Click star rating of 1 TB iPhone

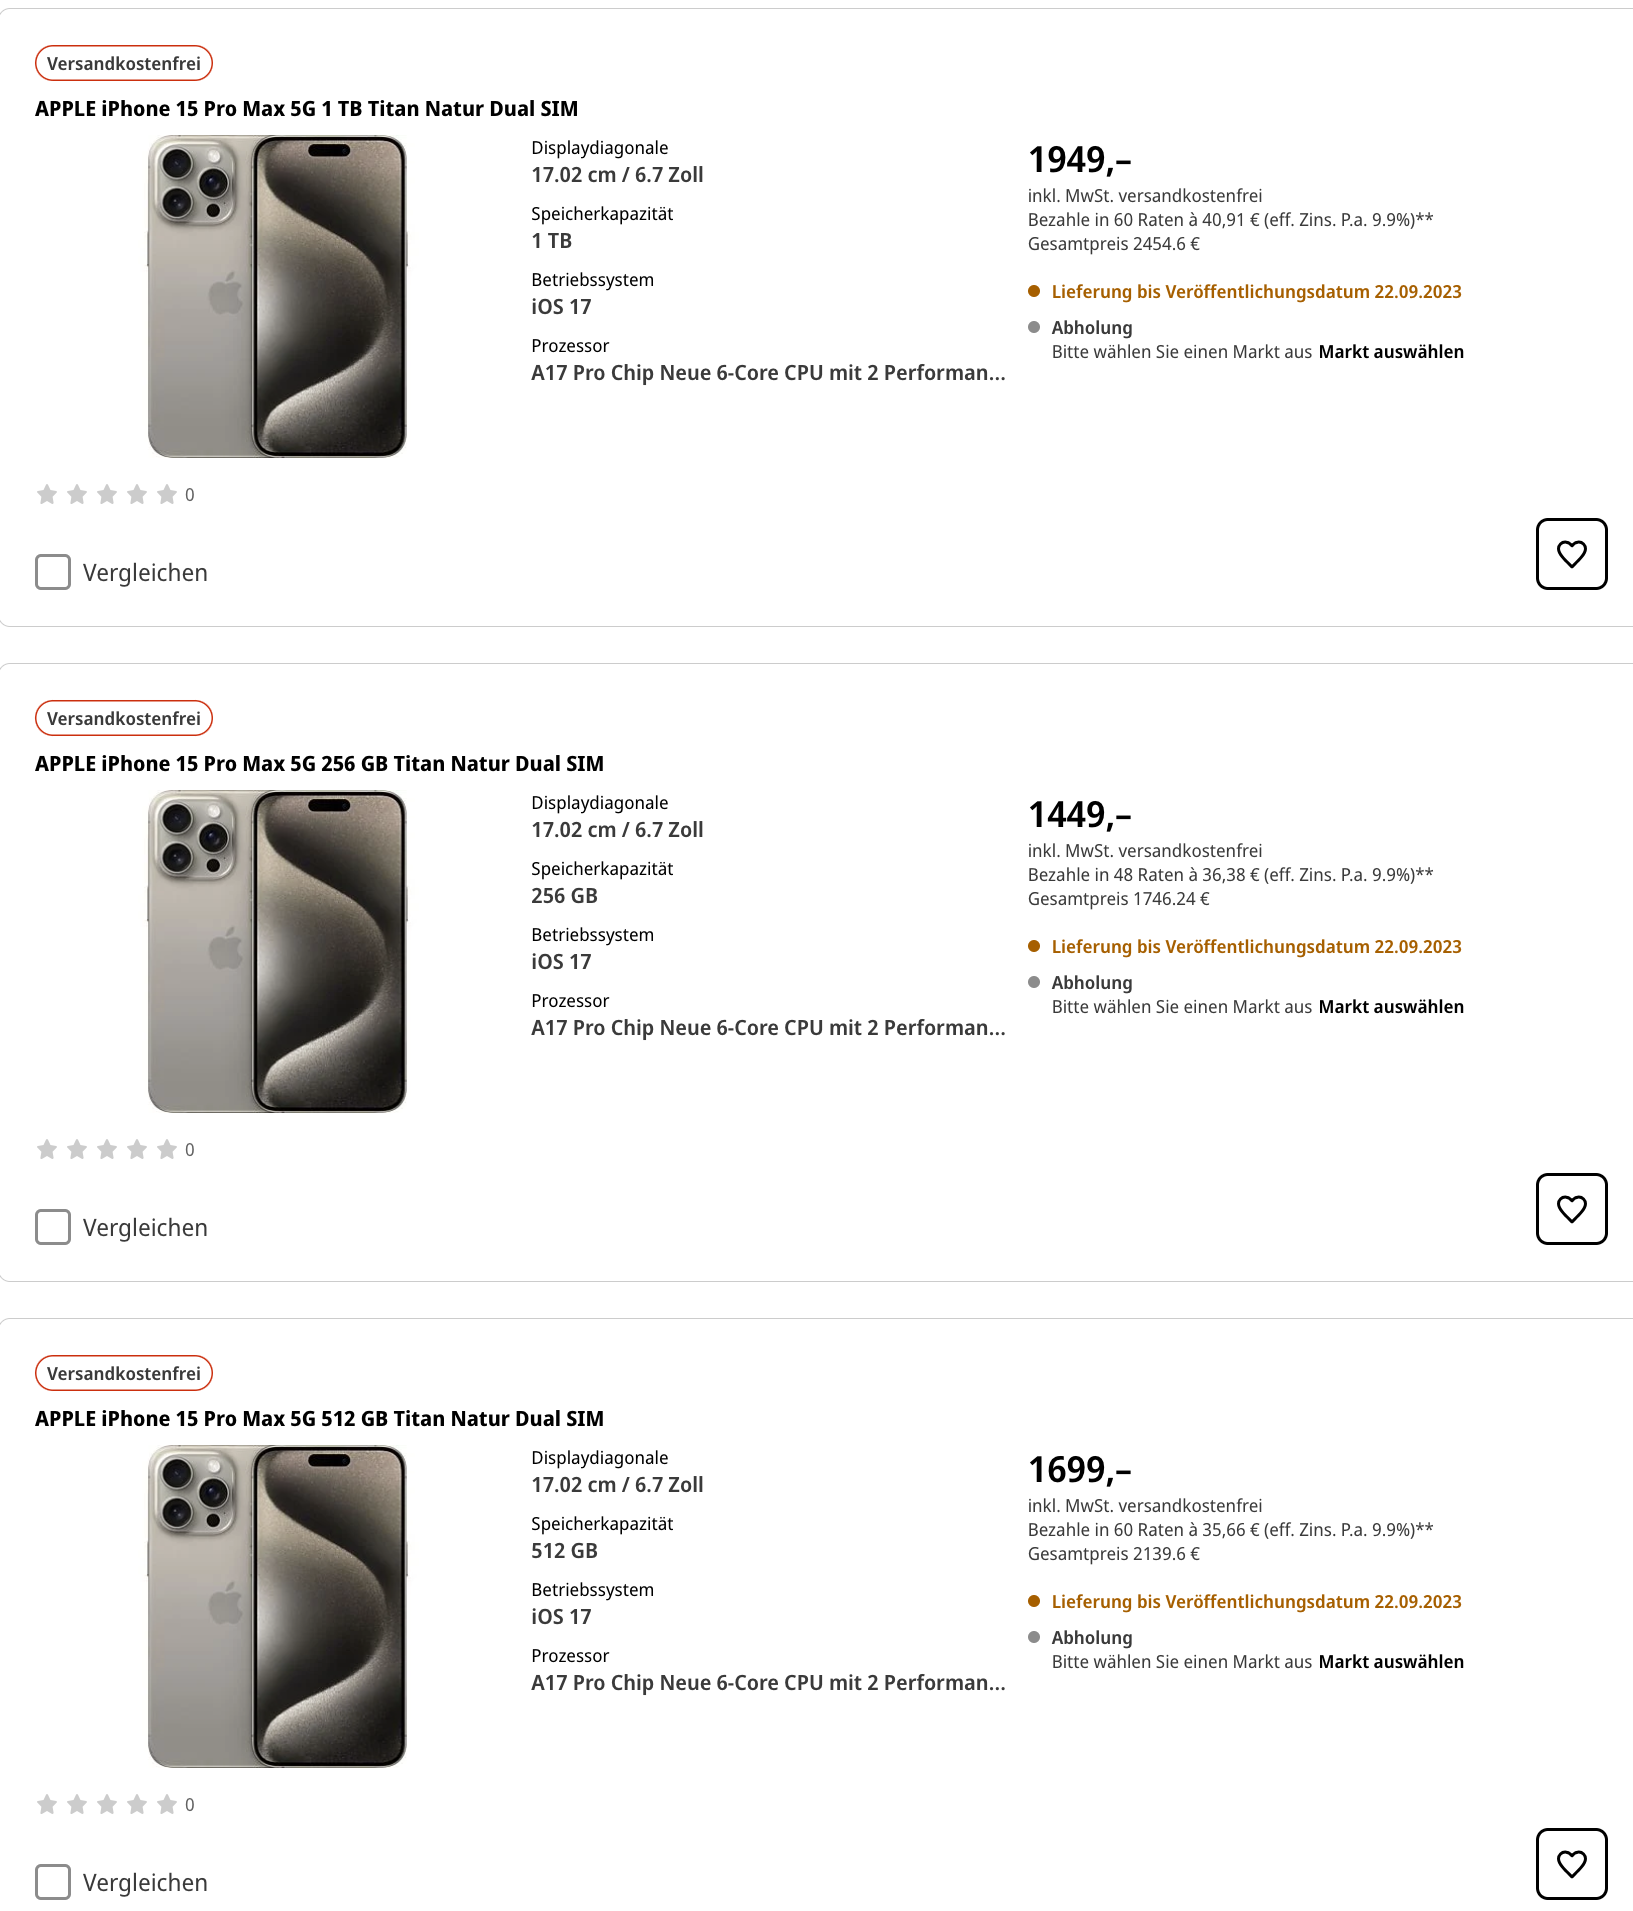click(107, 494)
